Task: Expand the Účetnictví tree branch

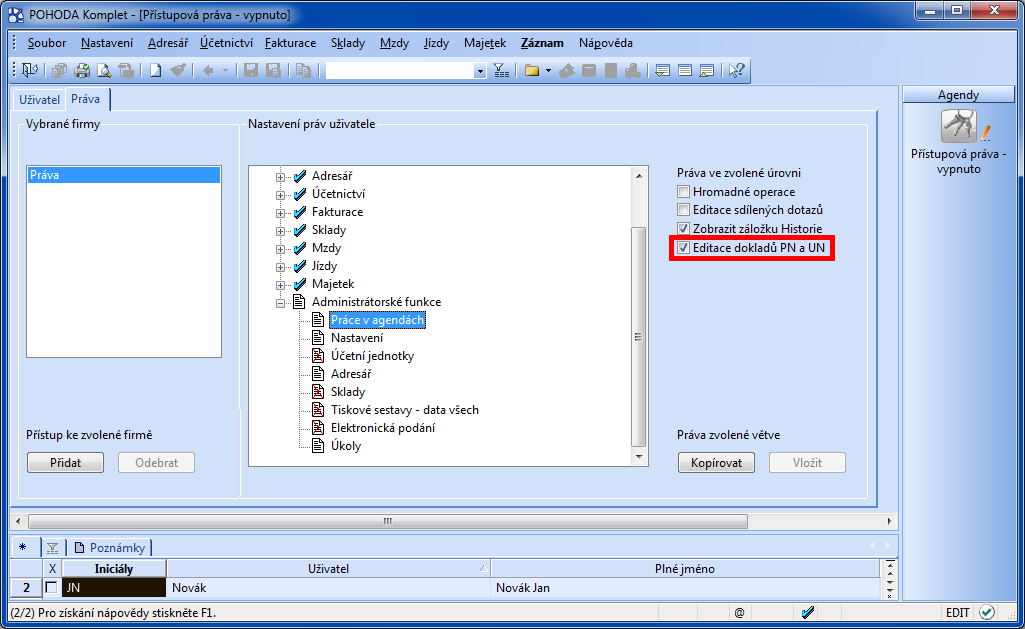Action: [280, 195]
